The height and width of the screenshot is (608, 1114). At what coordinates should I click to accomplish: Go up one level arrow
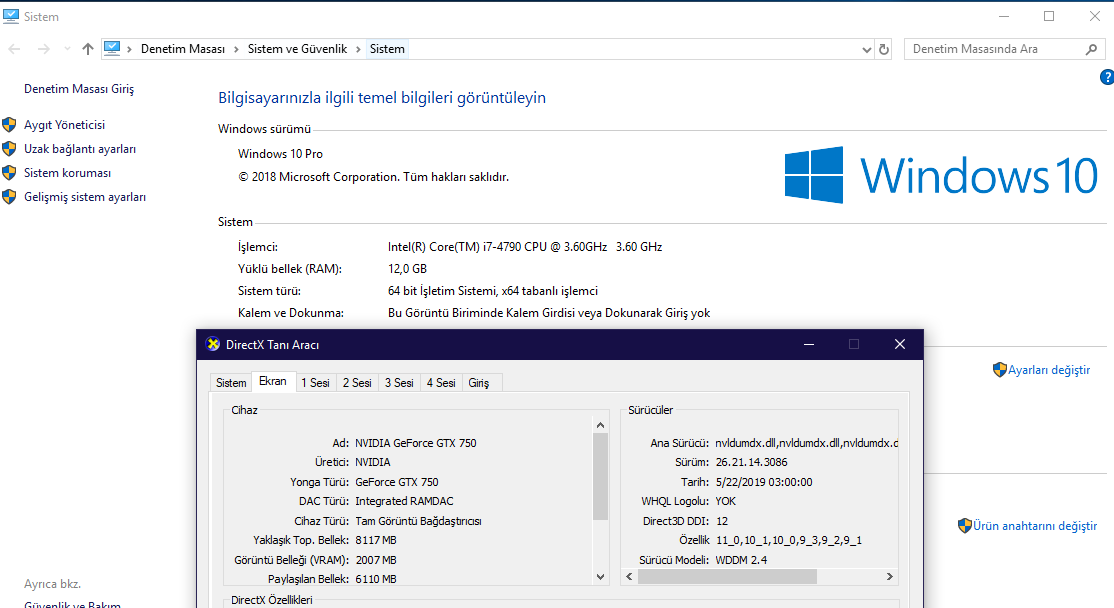(x=87, y=49)
